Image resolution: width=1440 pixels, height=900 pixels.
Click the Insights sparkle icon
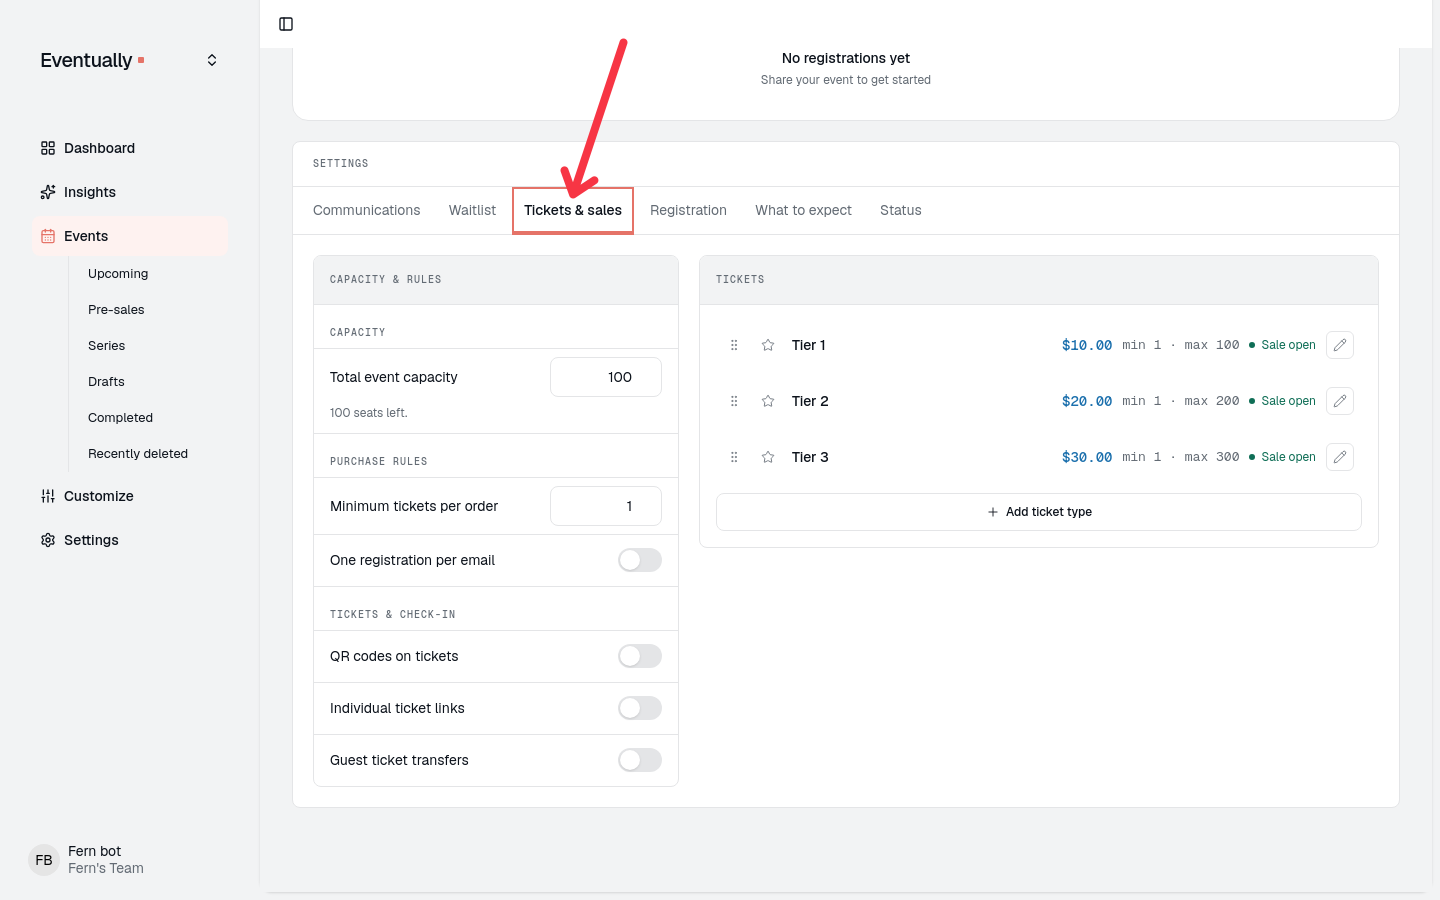click(x=48, y=192)
